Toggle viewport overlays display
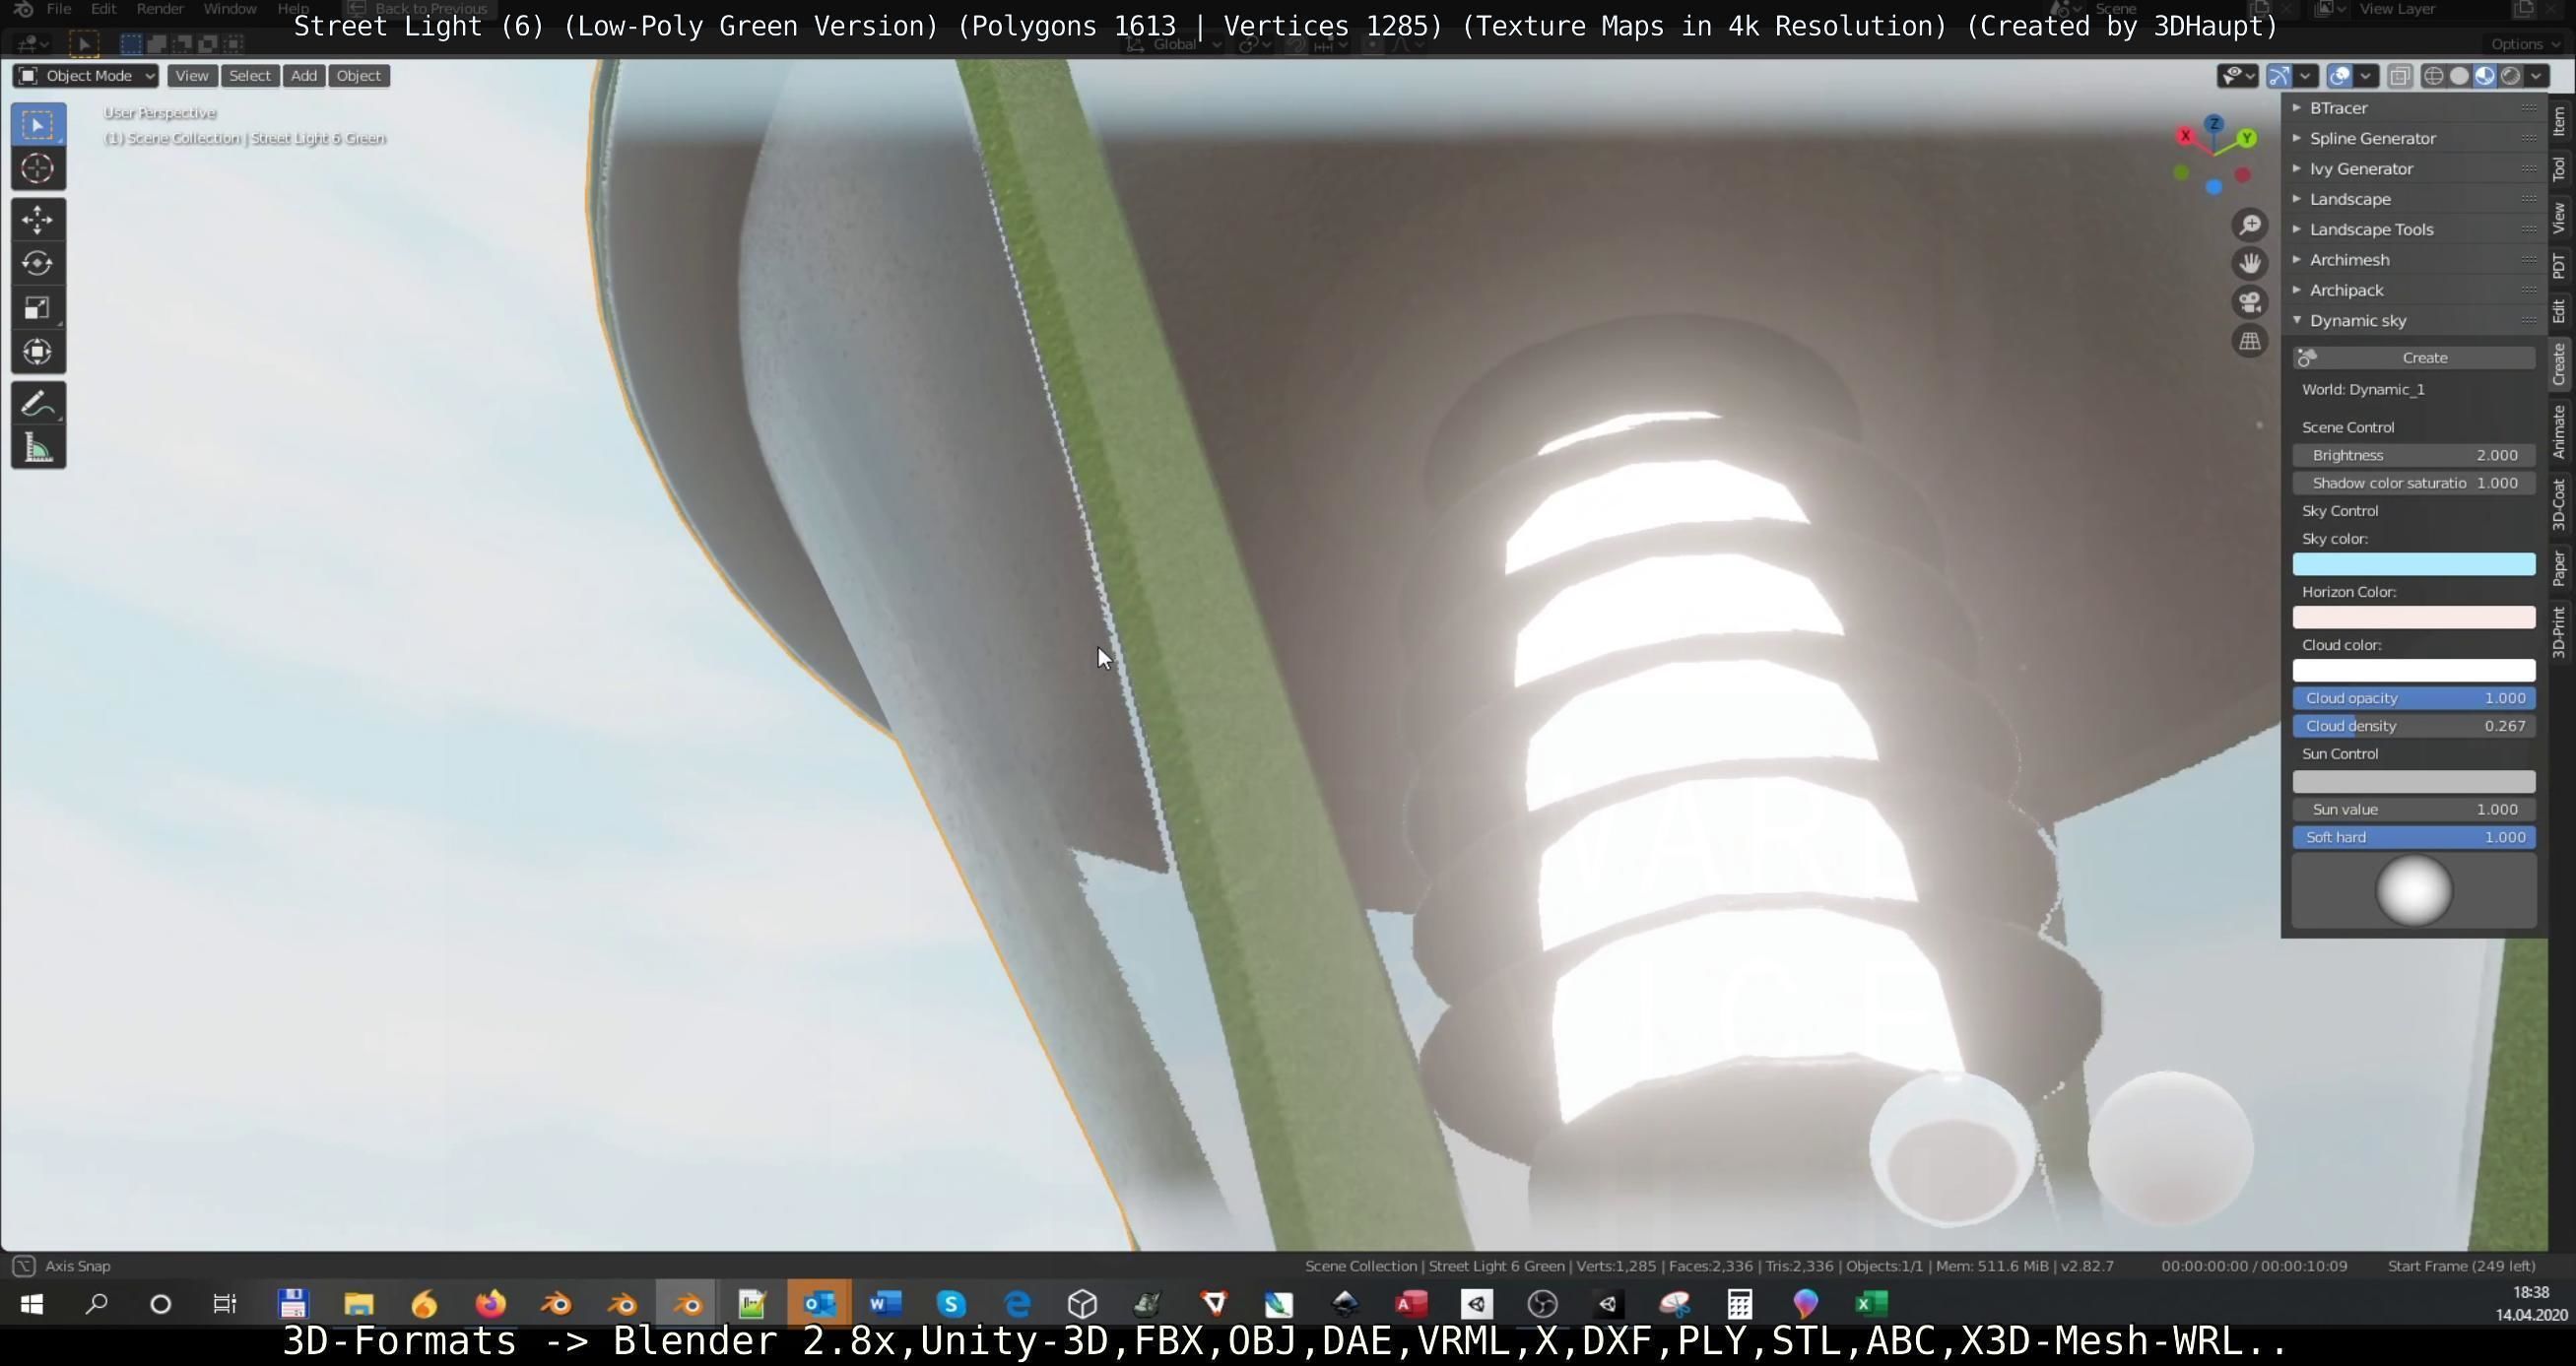The width and height of the screenshot is (2576, 1366). [x=2340, y=76]
